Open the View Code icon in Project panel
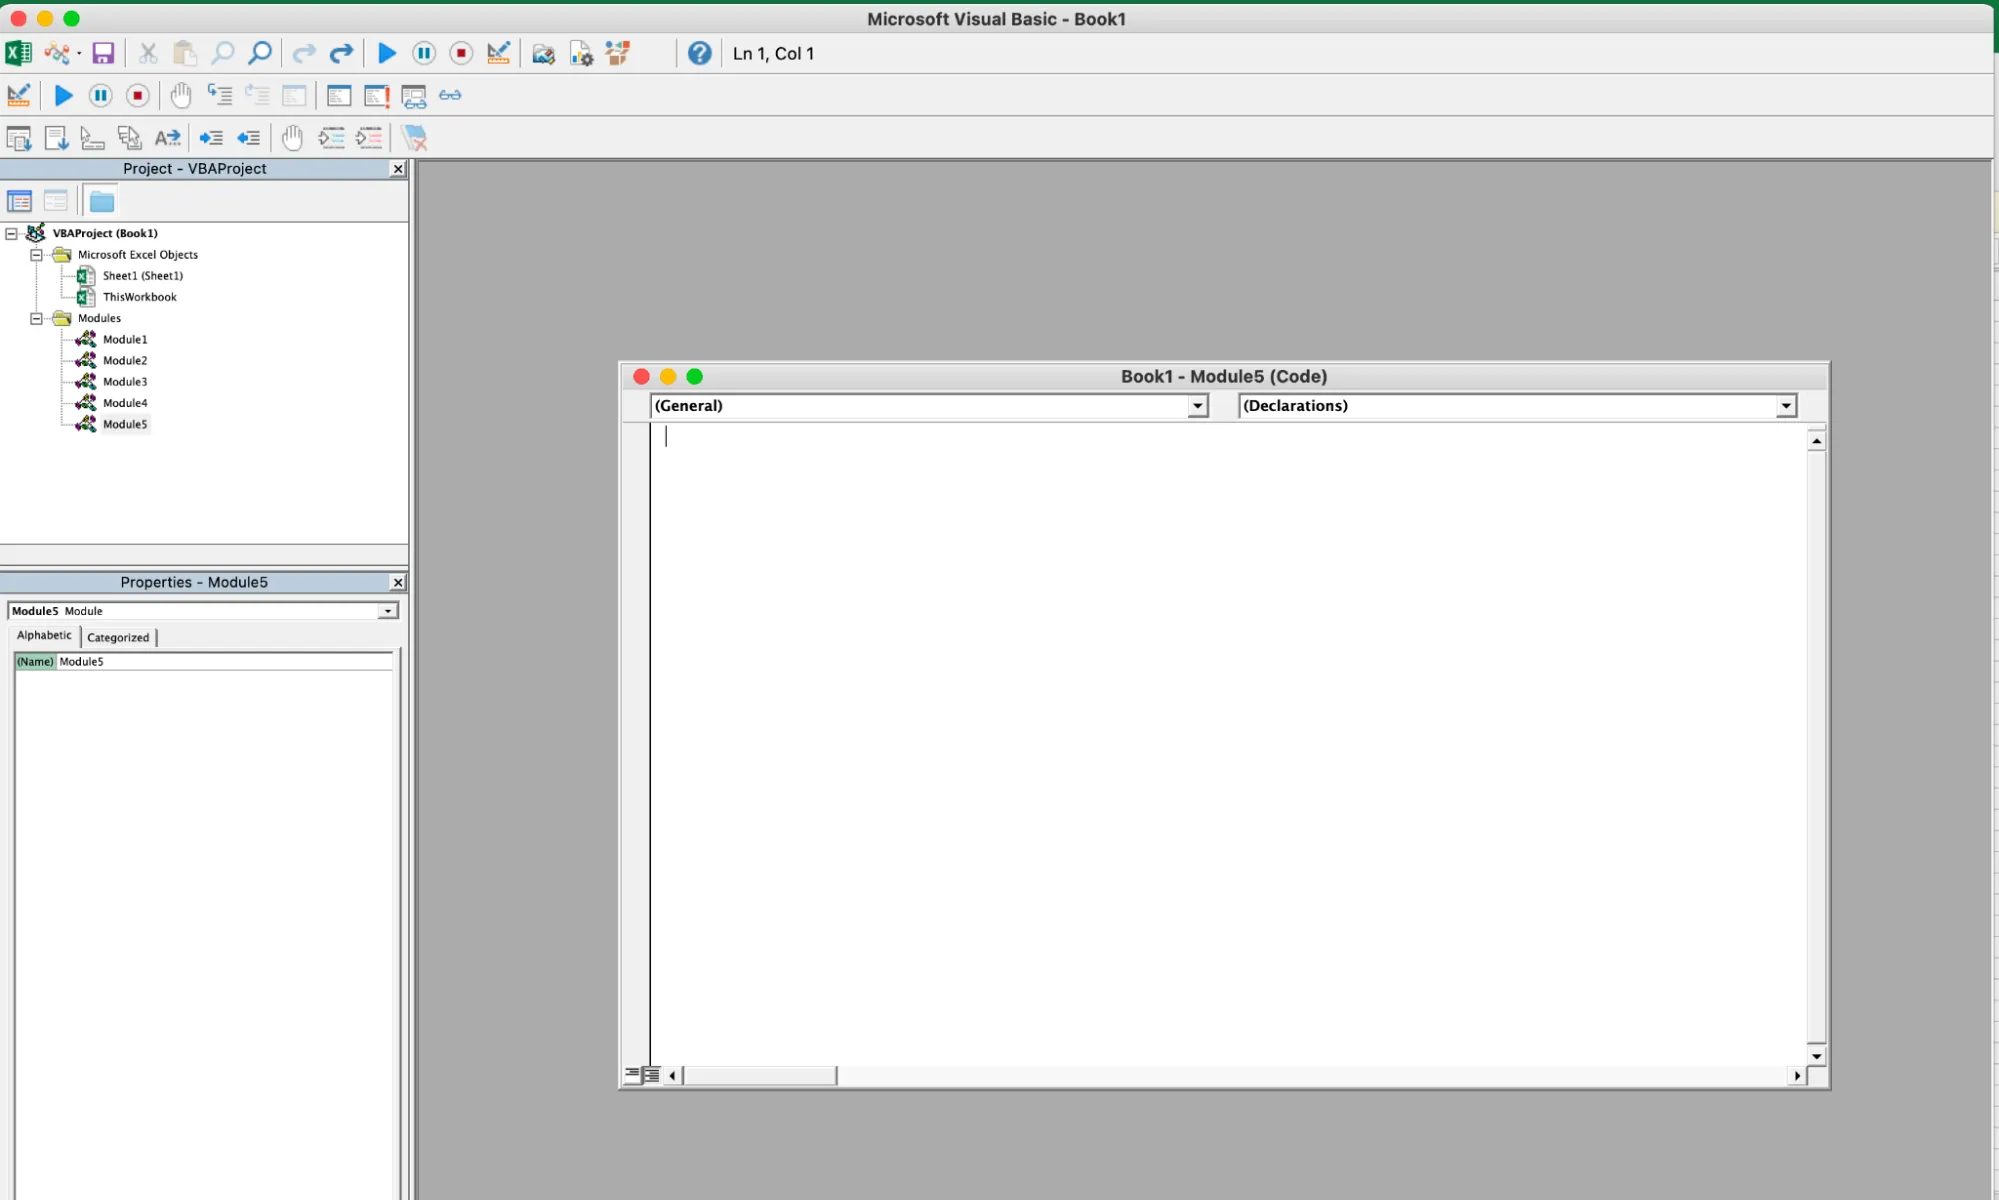The image size is (1999, 1200). pos(19,200)
